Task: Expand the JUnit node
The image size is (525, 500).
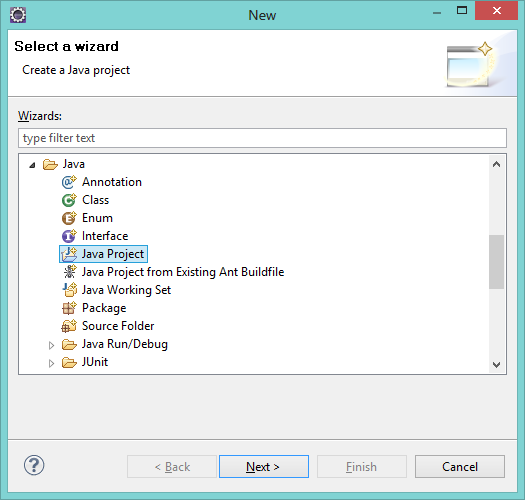Action: click(51, 363)
